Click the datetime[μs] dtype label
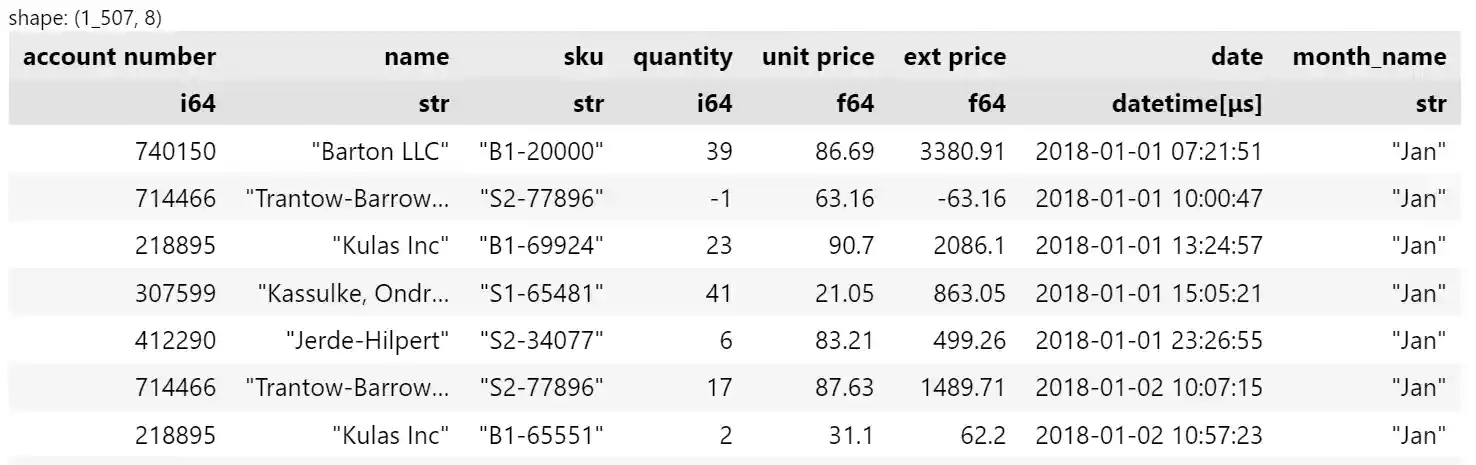 [1187, 103]
